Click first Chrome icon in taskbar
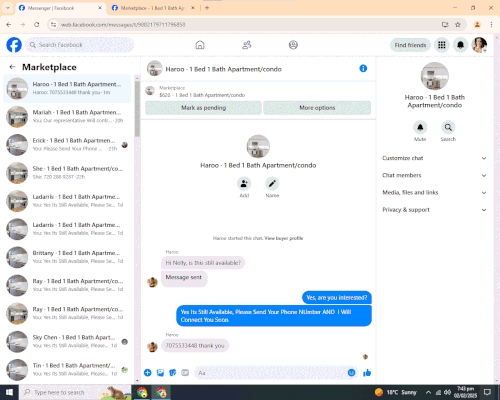 [x=142, y=392]
